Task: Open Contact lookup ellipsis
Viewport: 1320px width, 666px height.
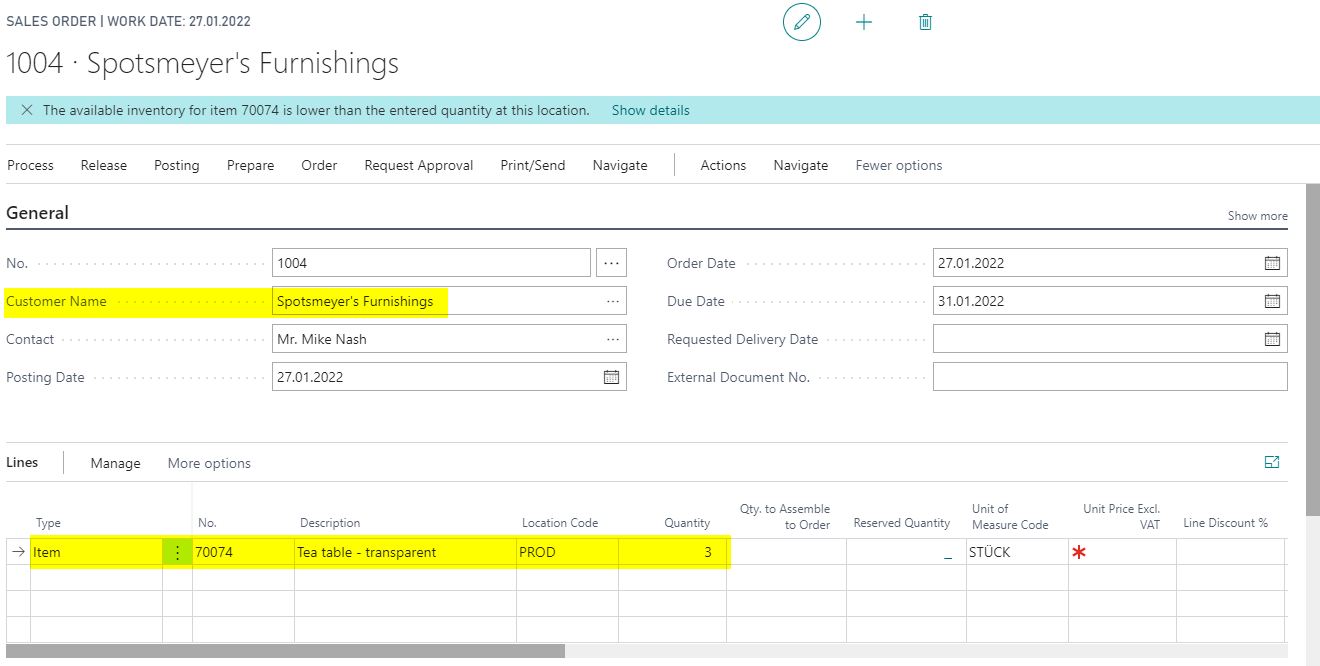Action: (x=612, y=339)
